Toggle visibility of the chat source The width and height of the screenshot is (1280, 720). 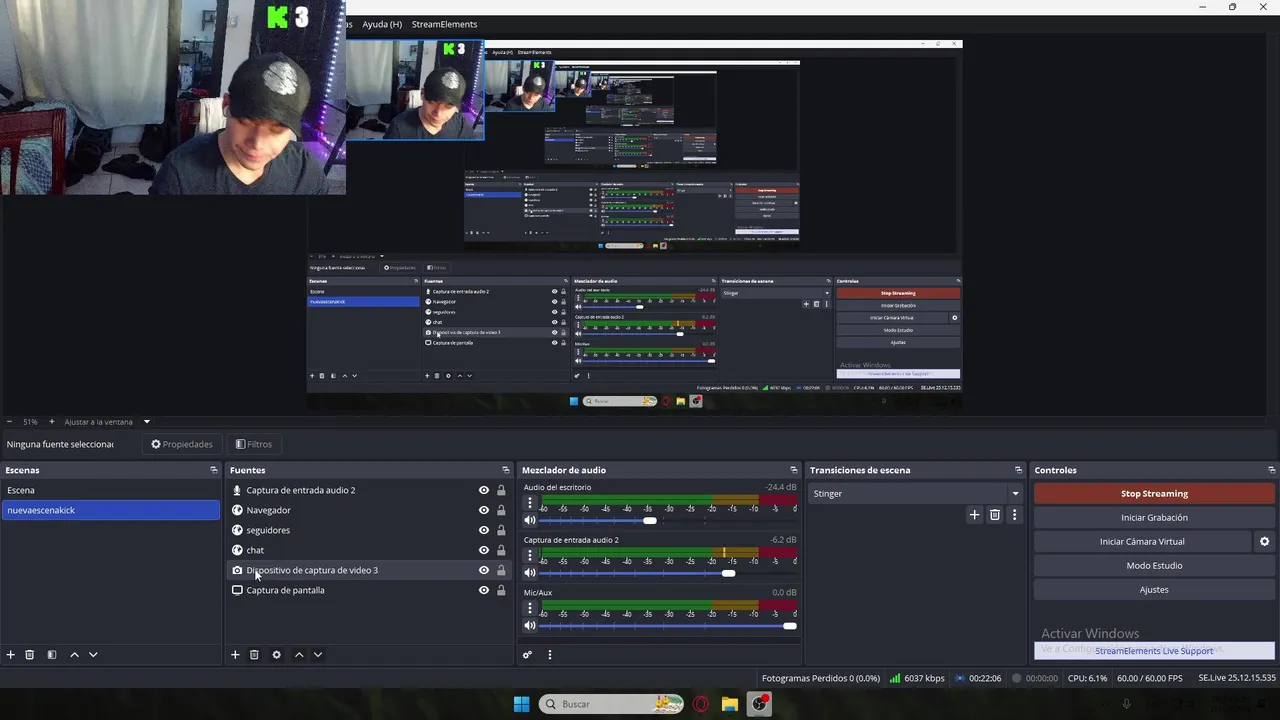[x=484, y=550]
